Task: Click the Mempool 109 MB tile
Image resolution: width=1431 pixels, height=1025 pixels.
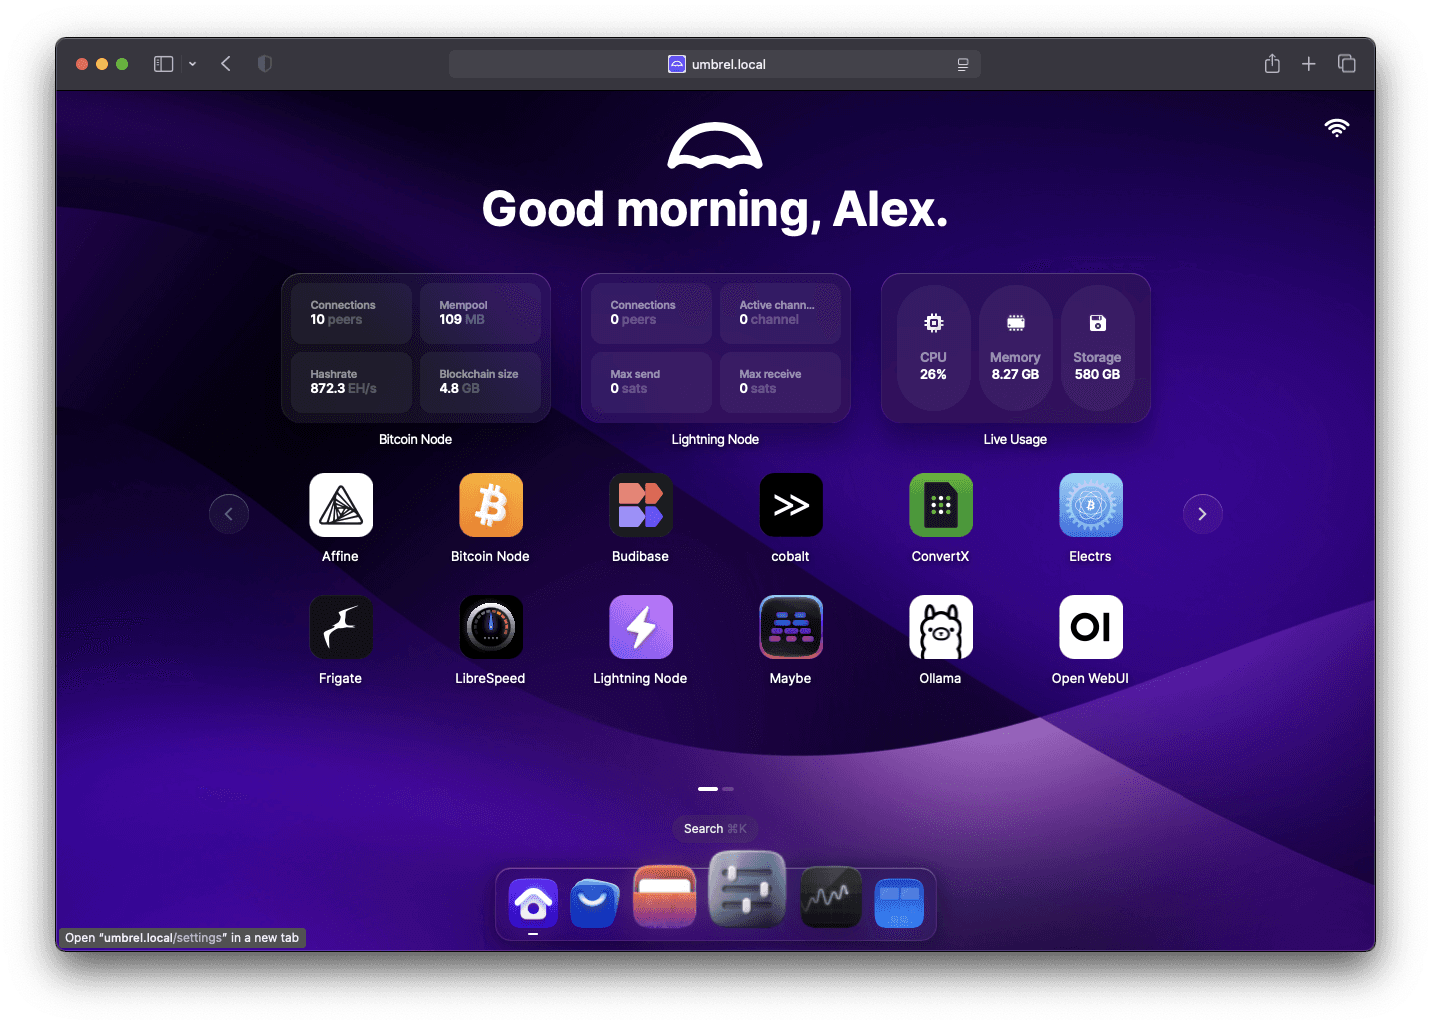Action: point(480,313)
